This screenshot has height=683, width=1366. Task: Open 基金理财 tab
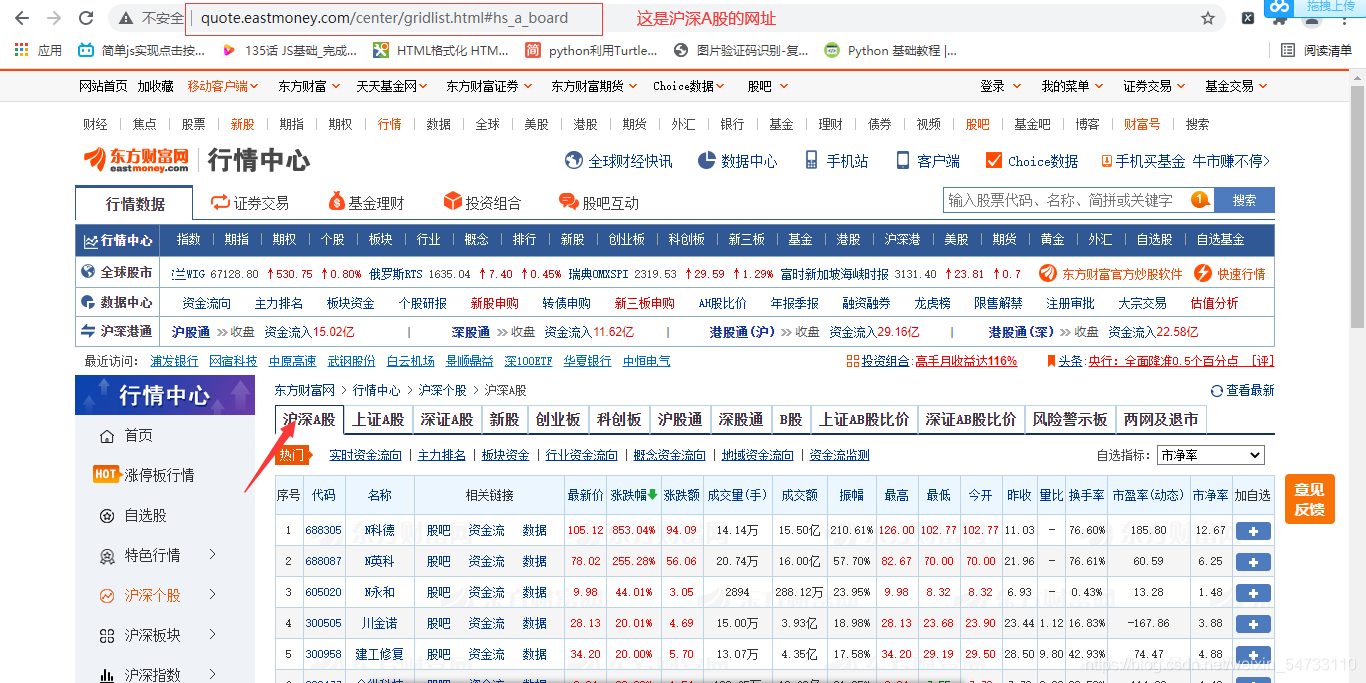click(366, 203)
